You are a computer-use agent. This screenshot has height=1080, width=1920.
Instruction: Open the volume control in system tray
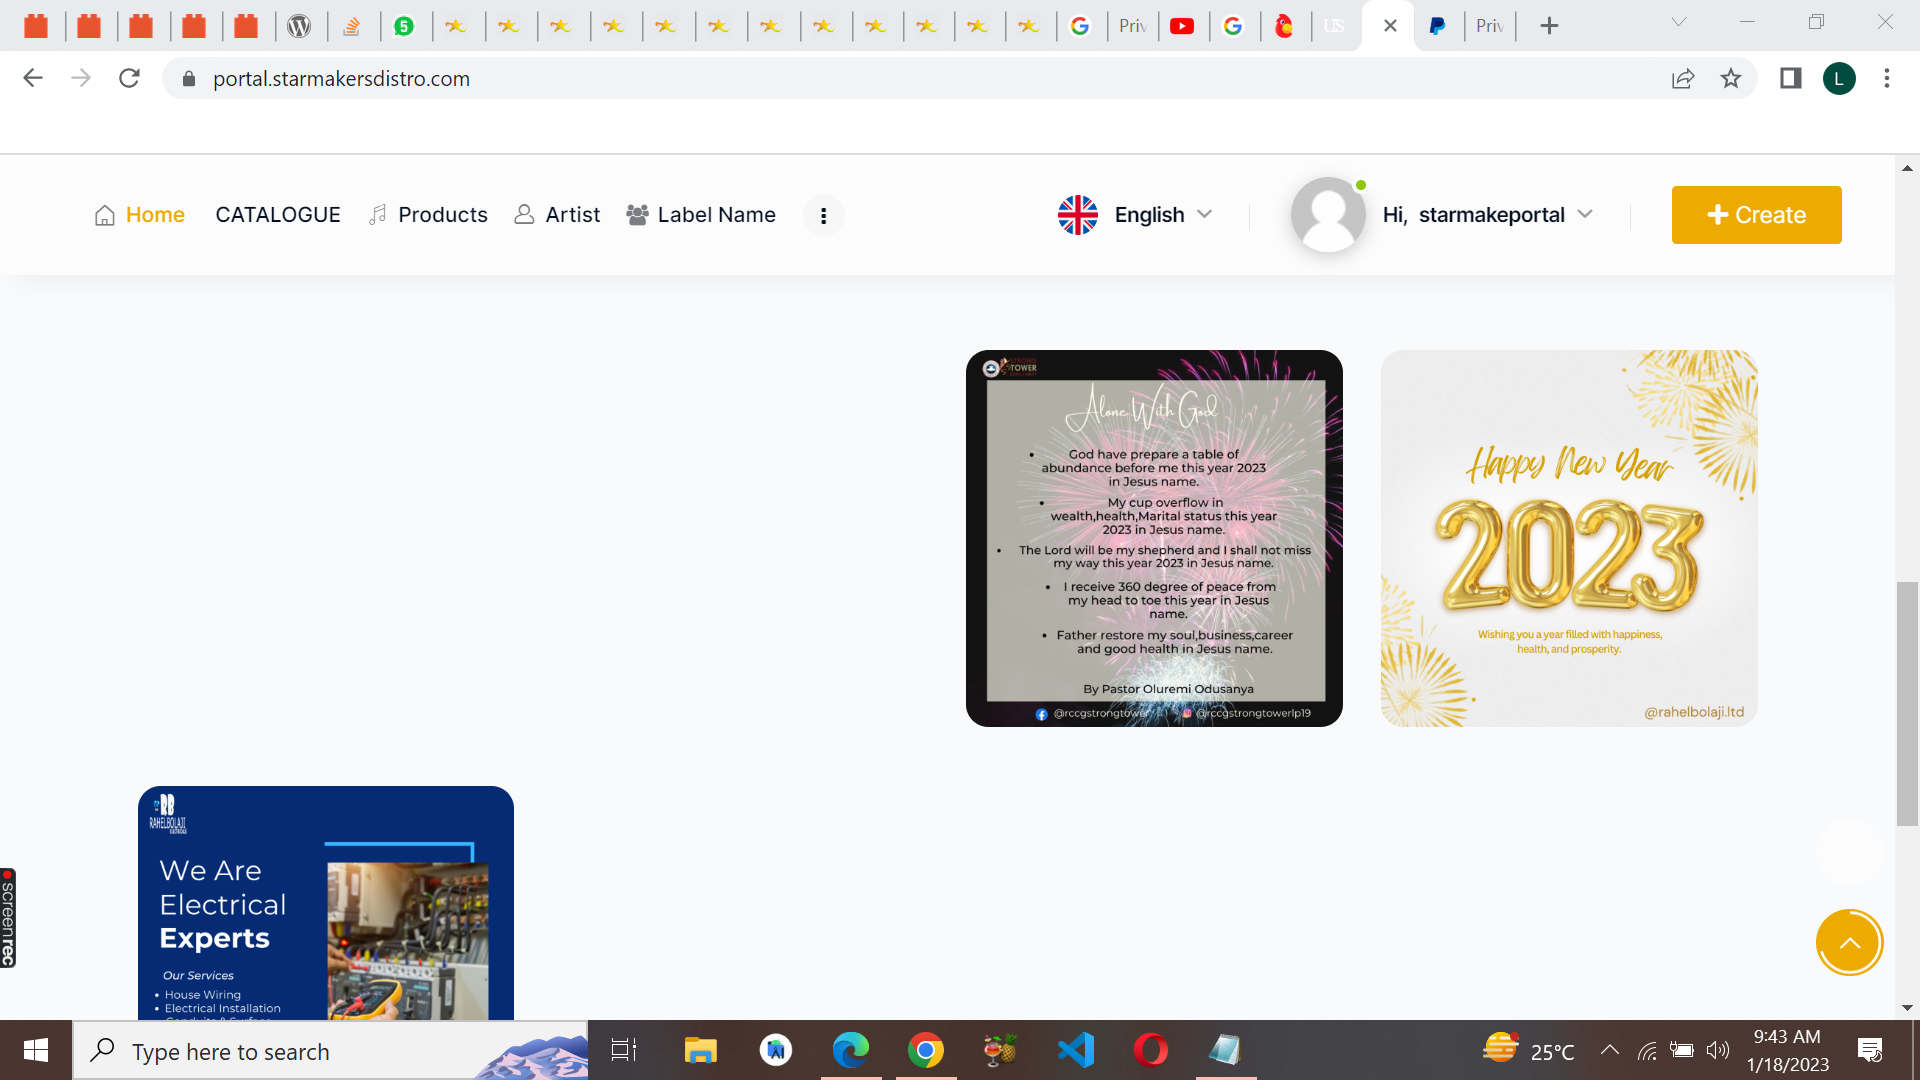pos(1718,1050)
